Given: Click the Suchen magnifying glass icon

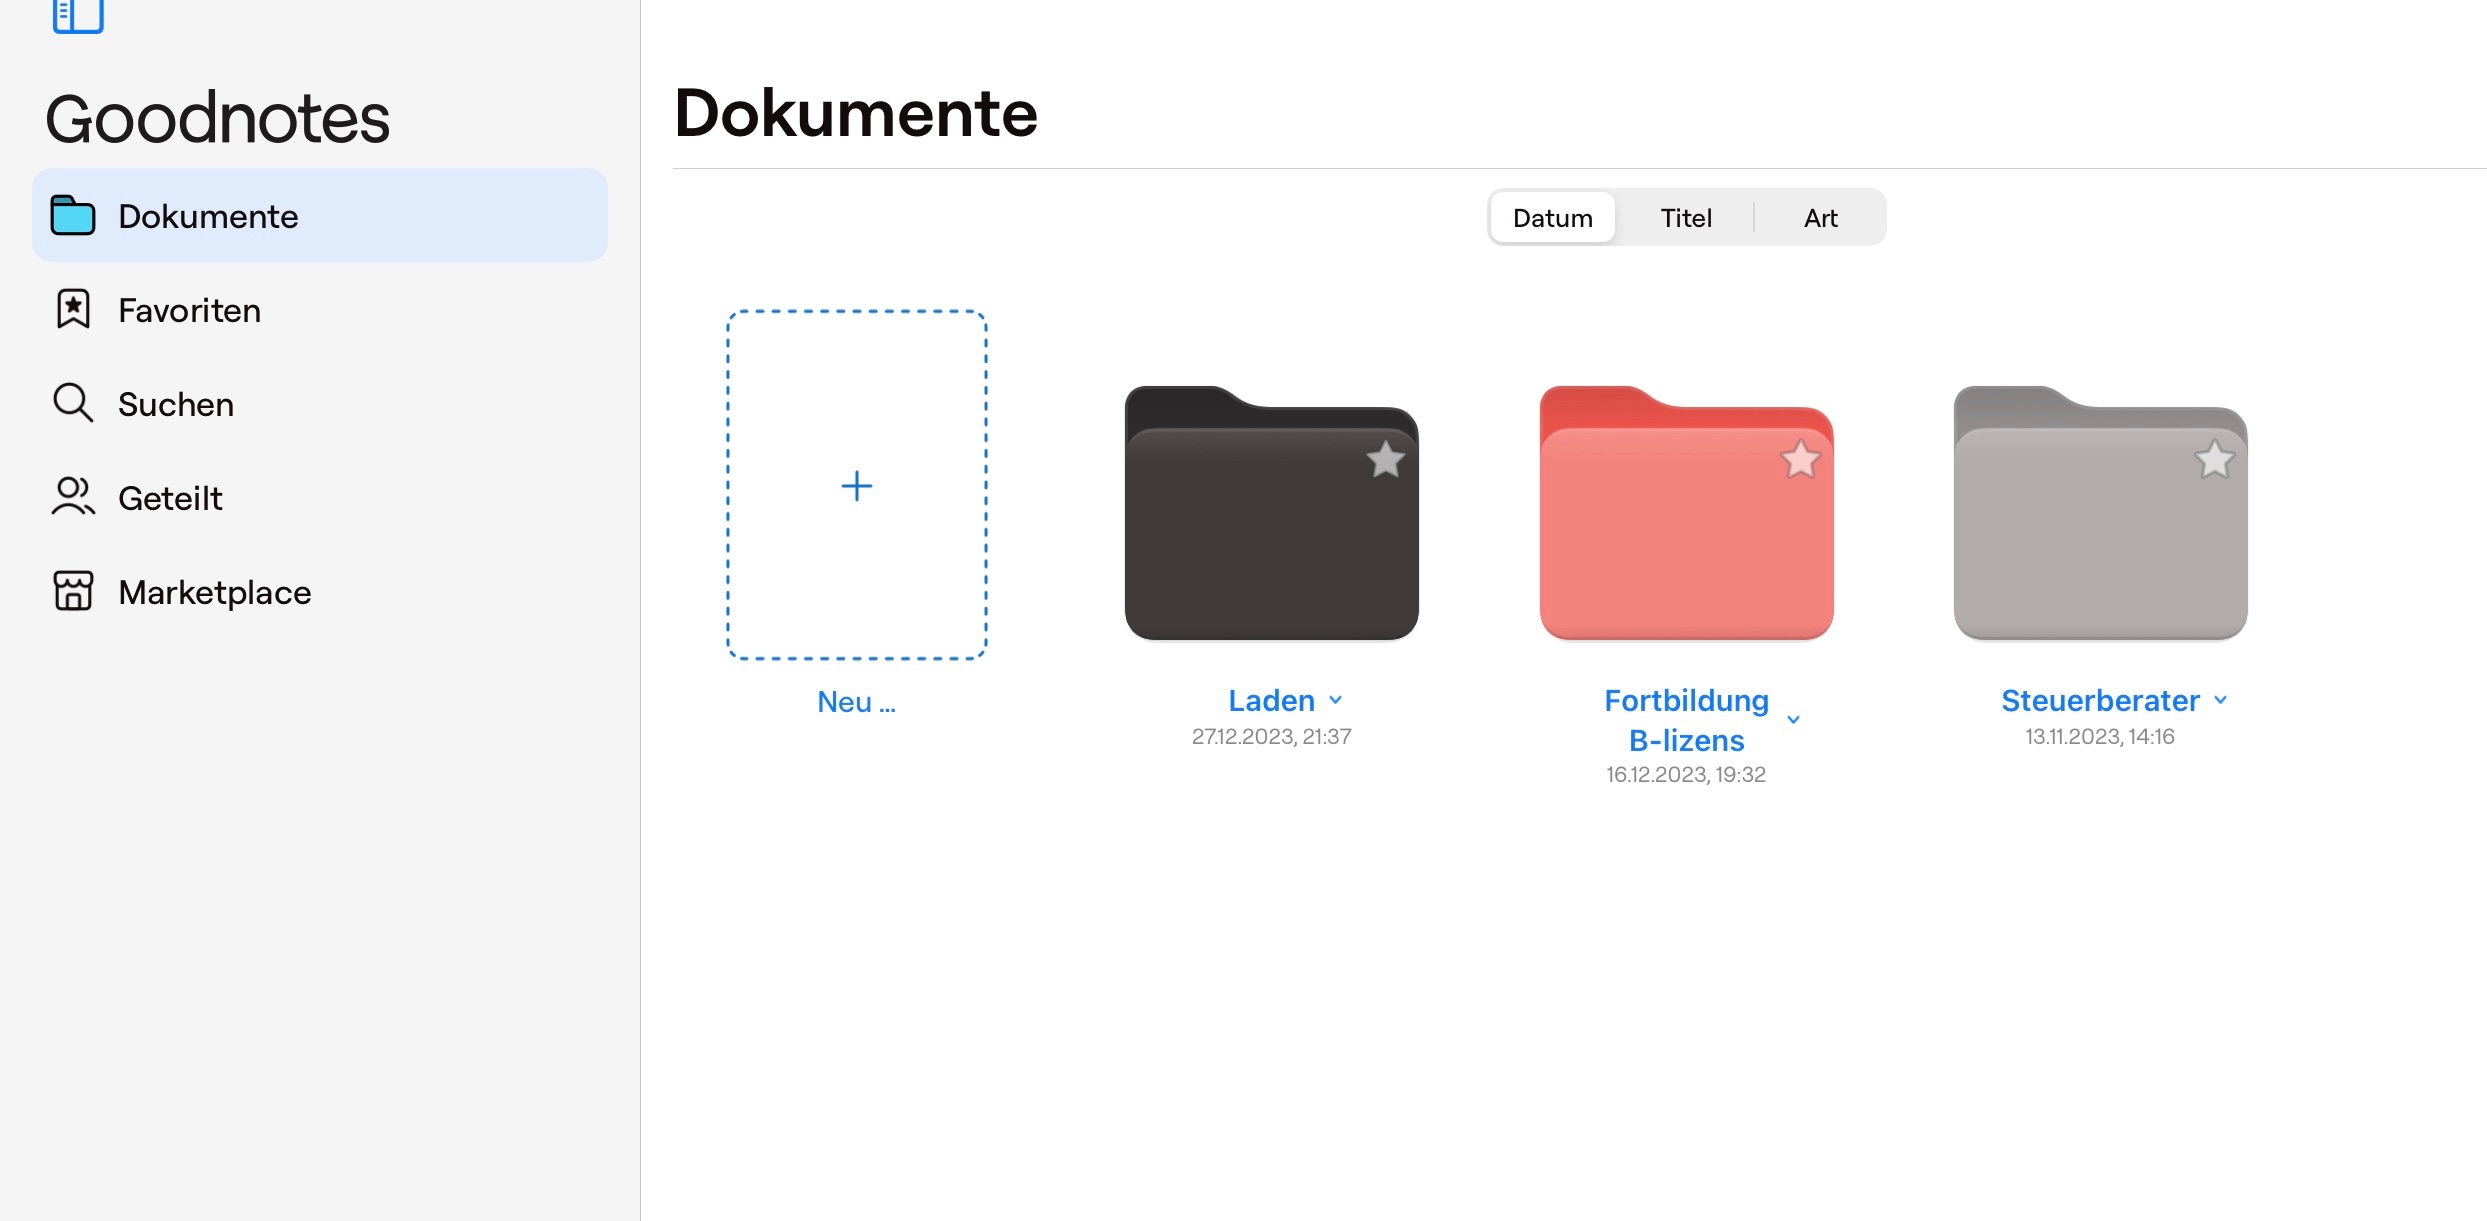Looking at the screenshot, I should 73,403.
